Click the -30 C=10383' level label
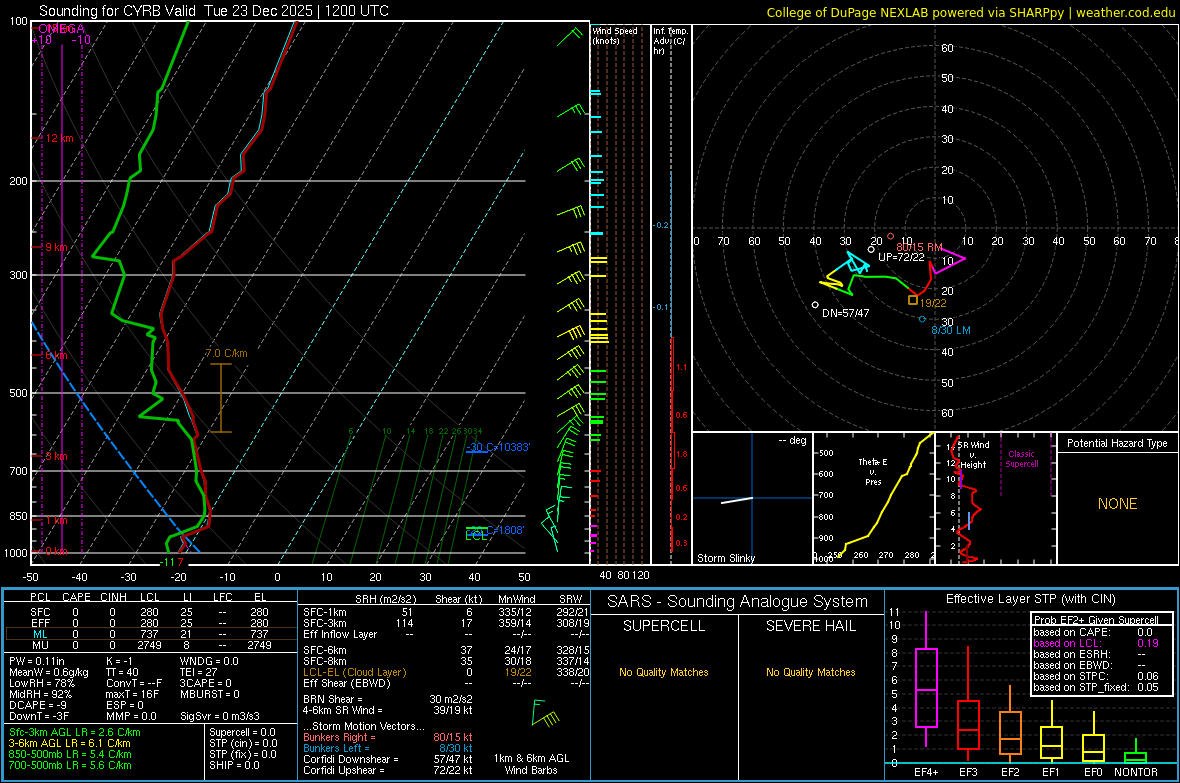The width and height of the screenshot is (1180, 783). [x=498, y=447]
